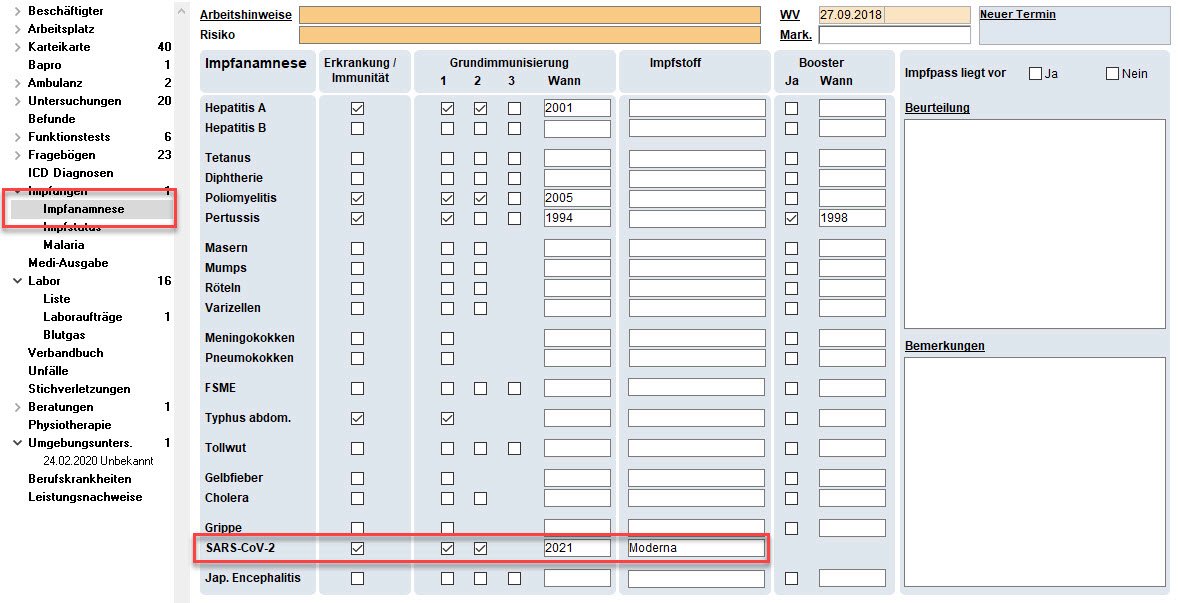
Task: Open the Verbandbuch entry
Action: click(x=65, y=353)
